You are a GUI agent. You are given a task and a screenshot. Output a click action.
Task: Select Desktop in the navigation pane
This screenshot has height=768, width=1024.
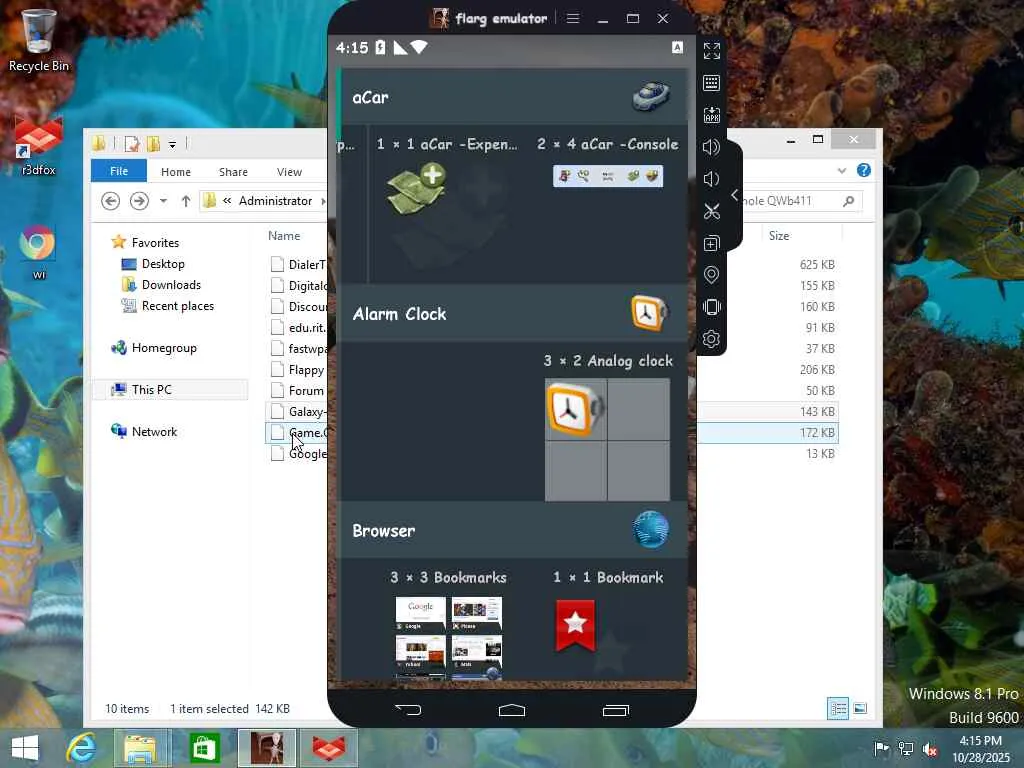click(163, 264)
